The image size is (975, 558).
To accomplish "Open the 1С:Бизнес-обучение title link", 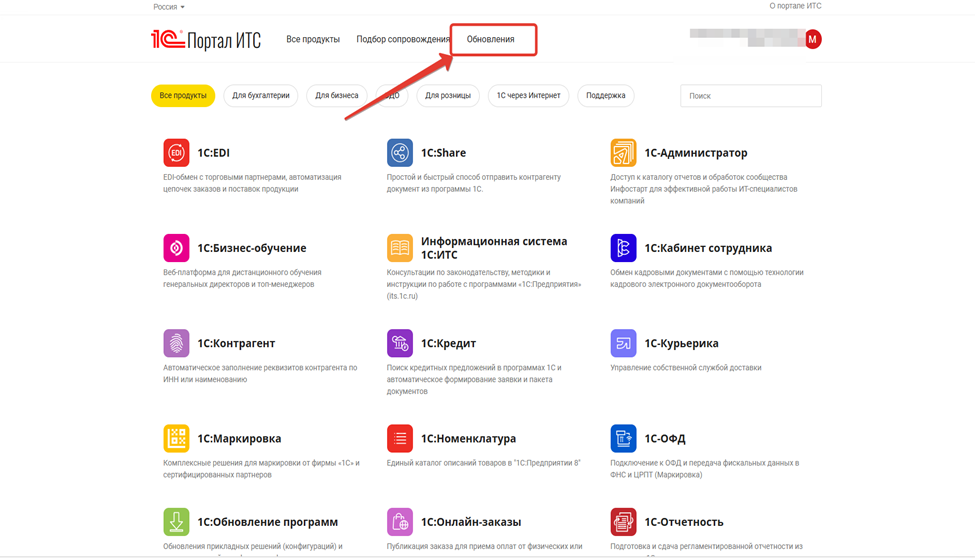I will pyautogui.click(x=252, y=248).
